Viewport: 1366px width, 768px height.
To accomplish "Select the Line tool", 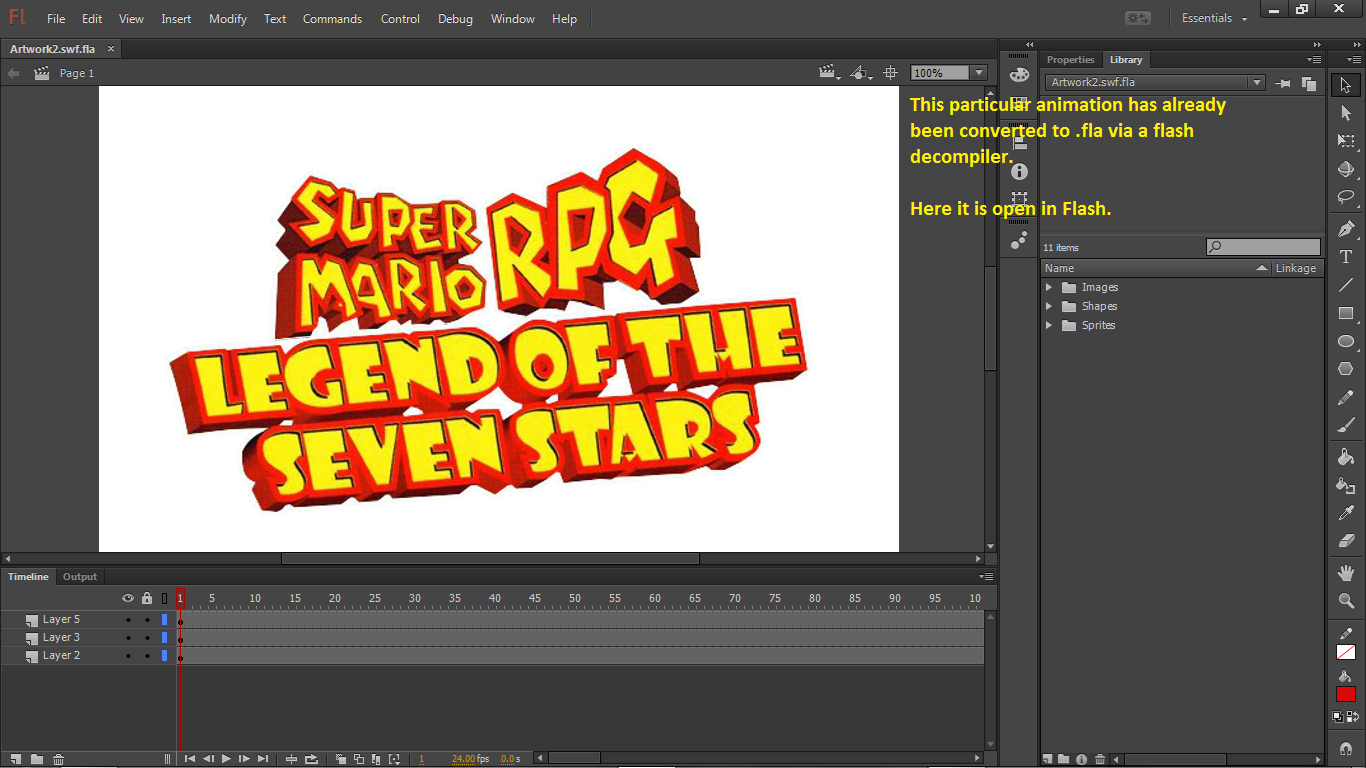I will coord(1346,285).
